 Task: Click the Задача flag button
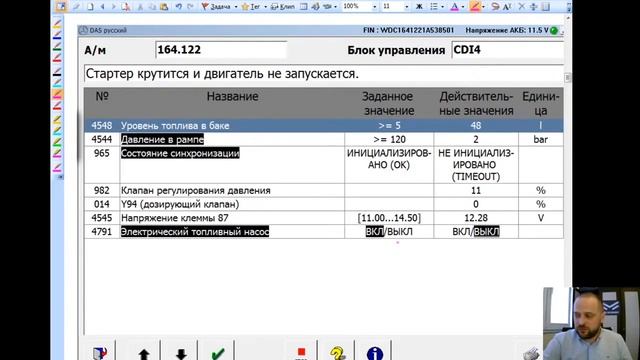[x=216, y=7]
